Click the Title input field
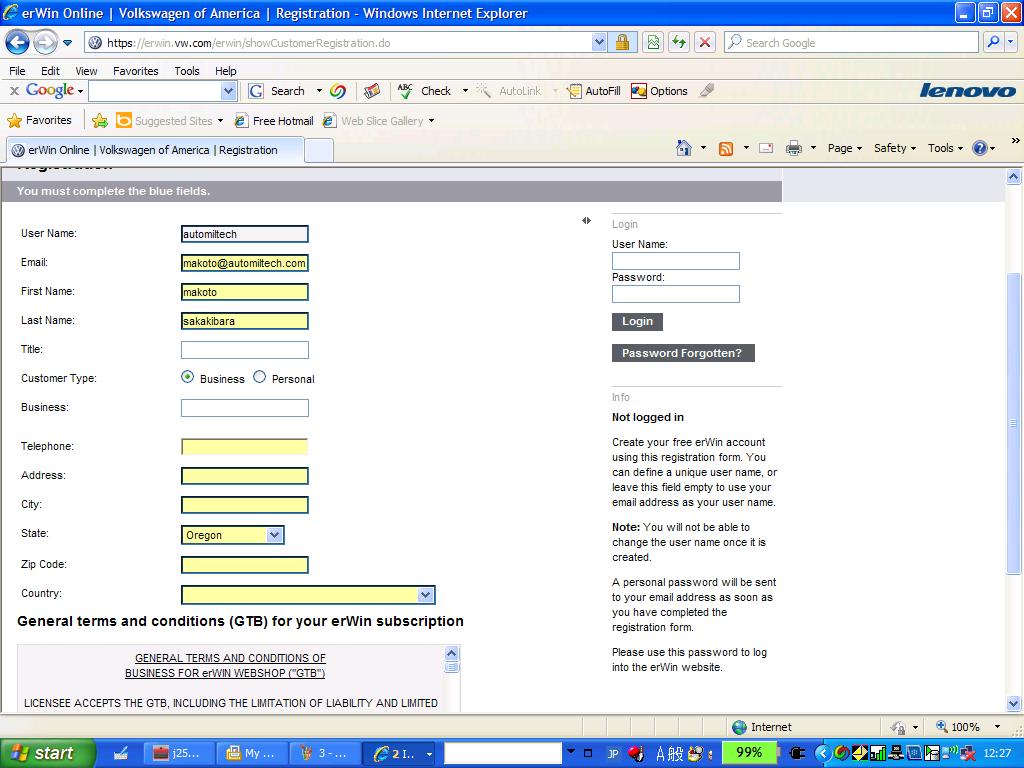The image size is (1024, 768). [244, 350]
